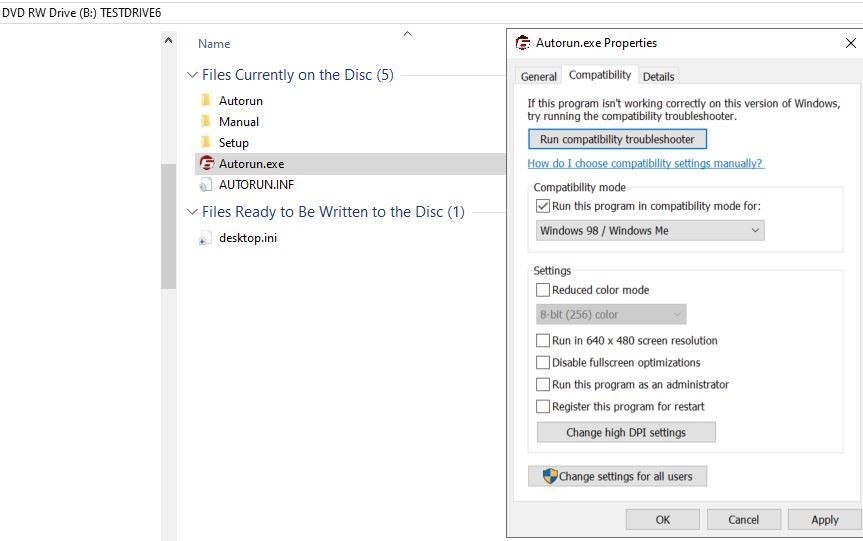
Task: Select the Setup folder name
Action: [x=233, y=143]
